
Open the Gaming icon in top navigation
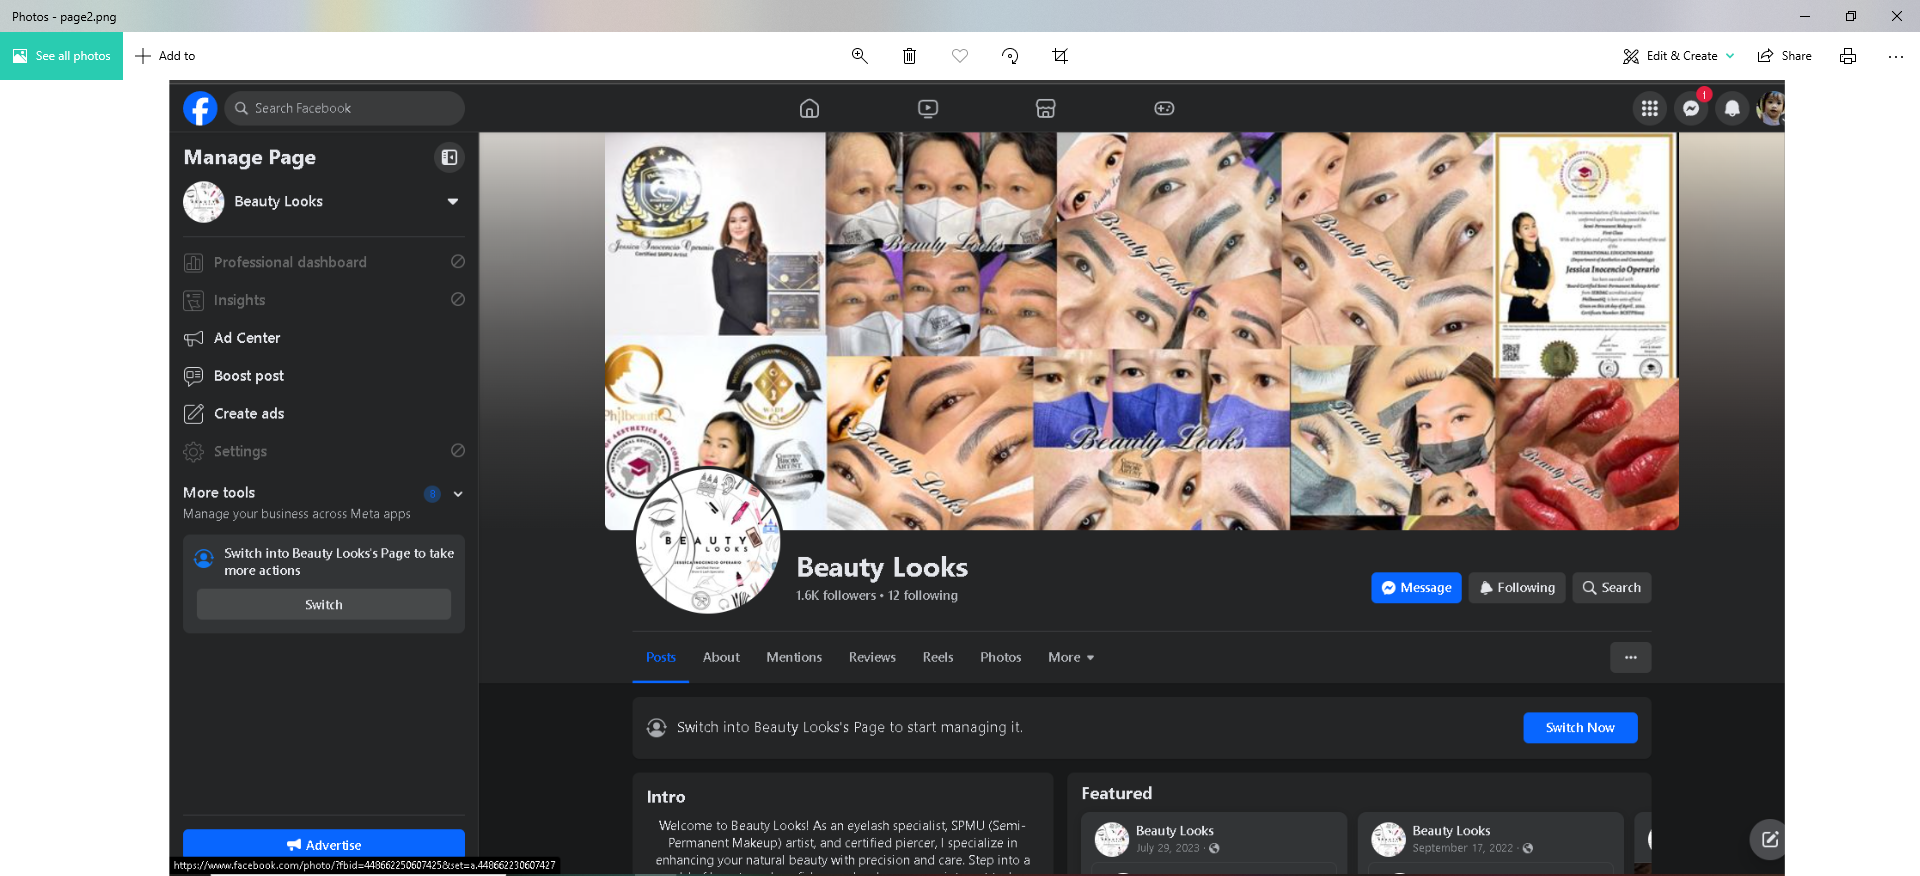(1164, 108)
